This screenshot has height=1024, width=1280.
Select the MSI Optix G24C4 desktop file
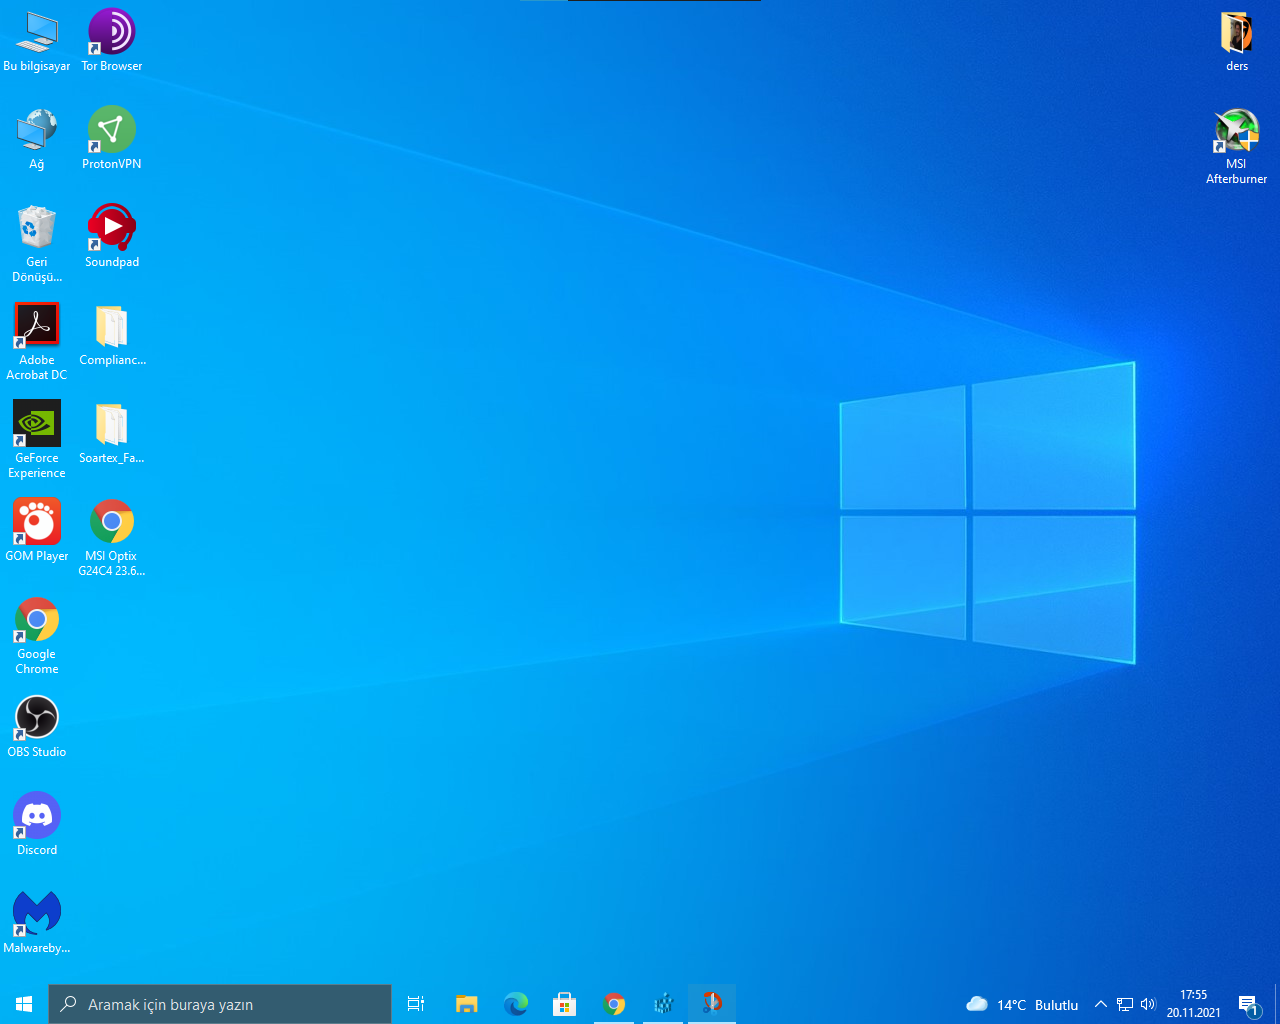click(x=112, y=538)
